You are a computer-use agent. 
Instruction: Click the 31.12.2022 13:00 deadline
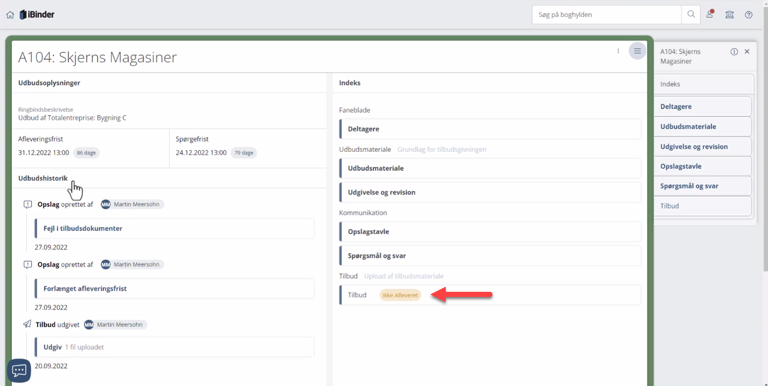click(44, 153)
